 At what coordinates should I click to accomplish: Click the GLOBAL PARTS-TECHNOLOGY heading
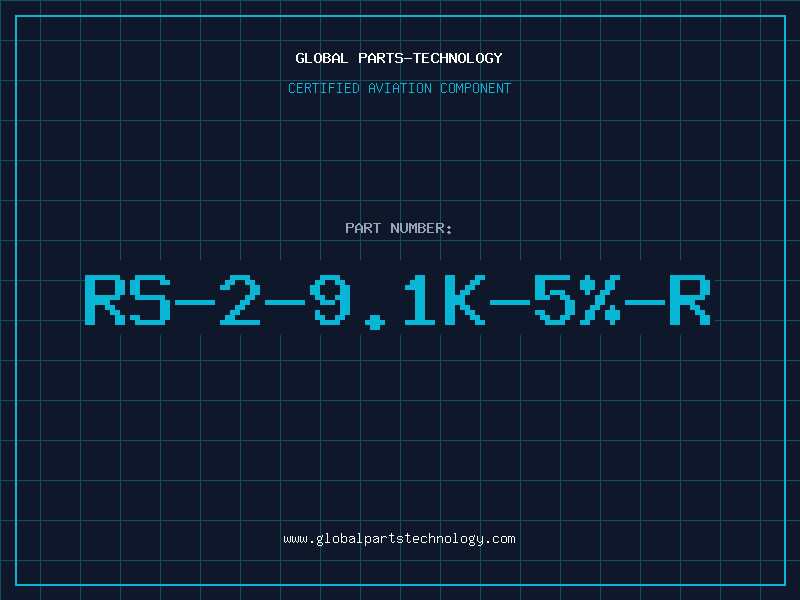[x=399, y=58]
